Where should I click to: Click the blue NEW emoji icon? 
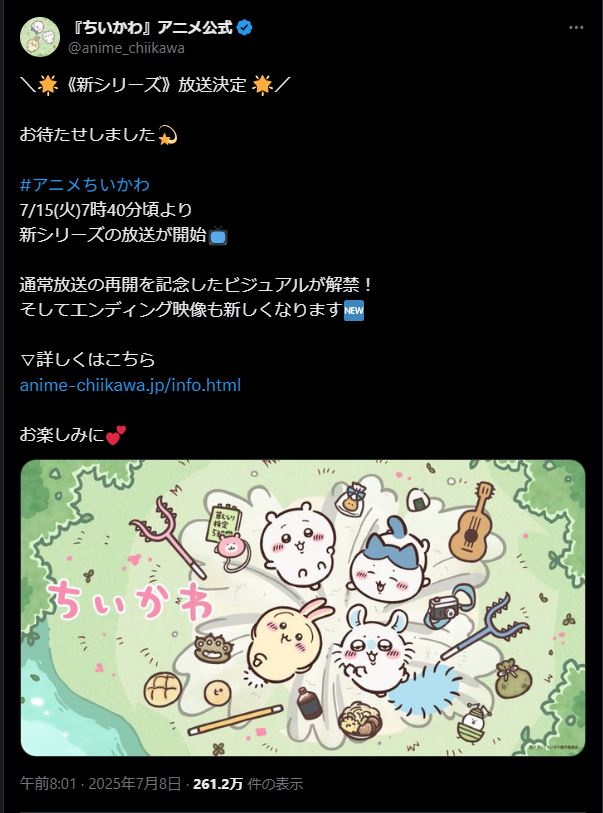[354, 311]
